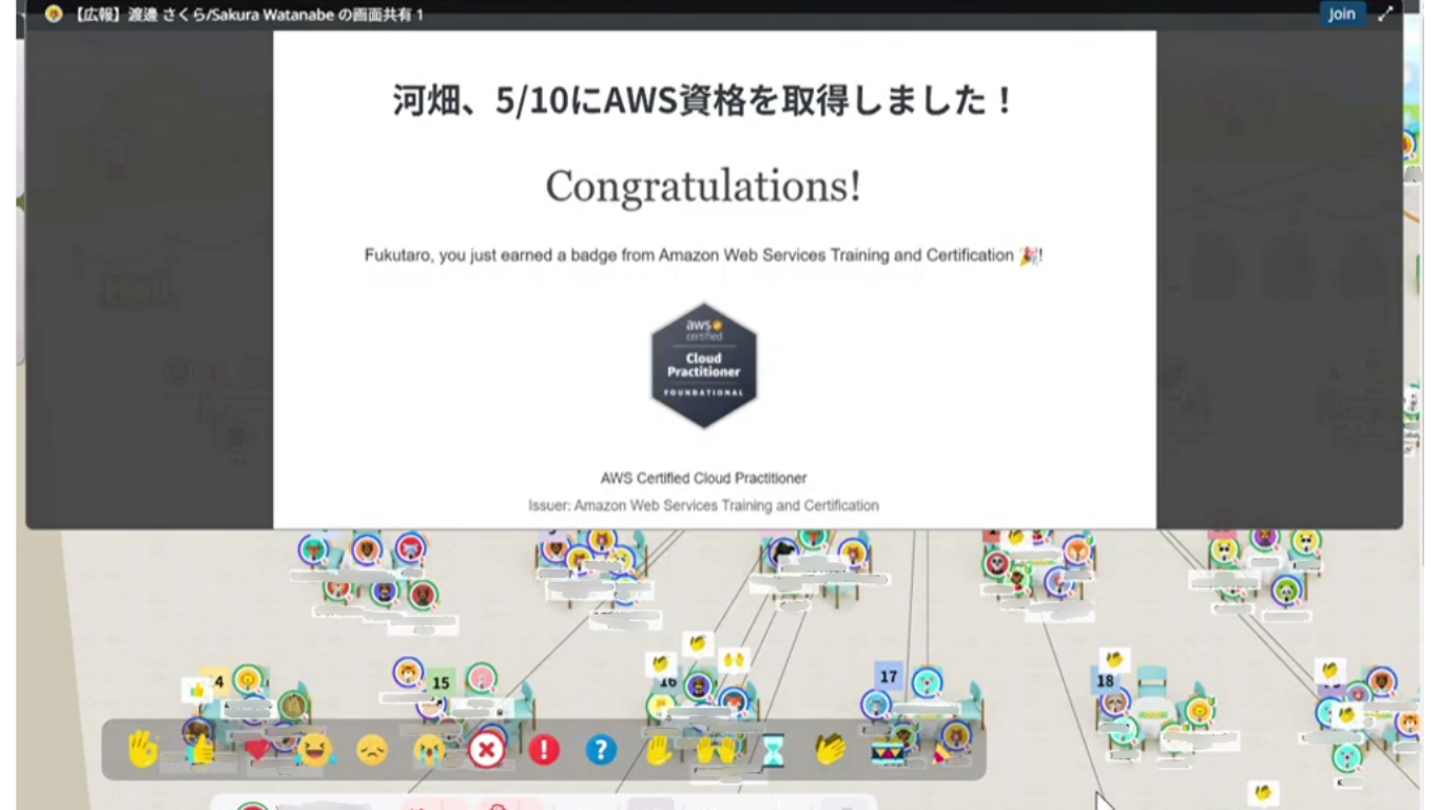Expand the screen share to fullscreen
This screenshot has width=1440, height=810.
tap(1385, 14)
